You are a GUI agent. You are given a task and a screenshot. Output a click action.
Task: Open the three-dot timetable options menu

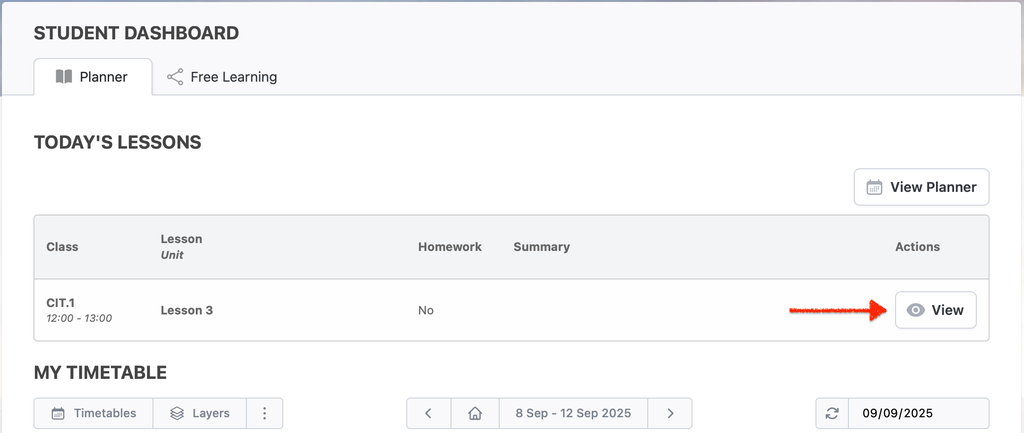[264, 413]
